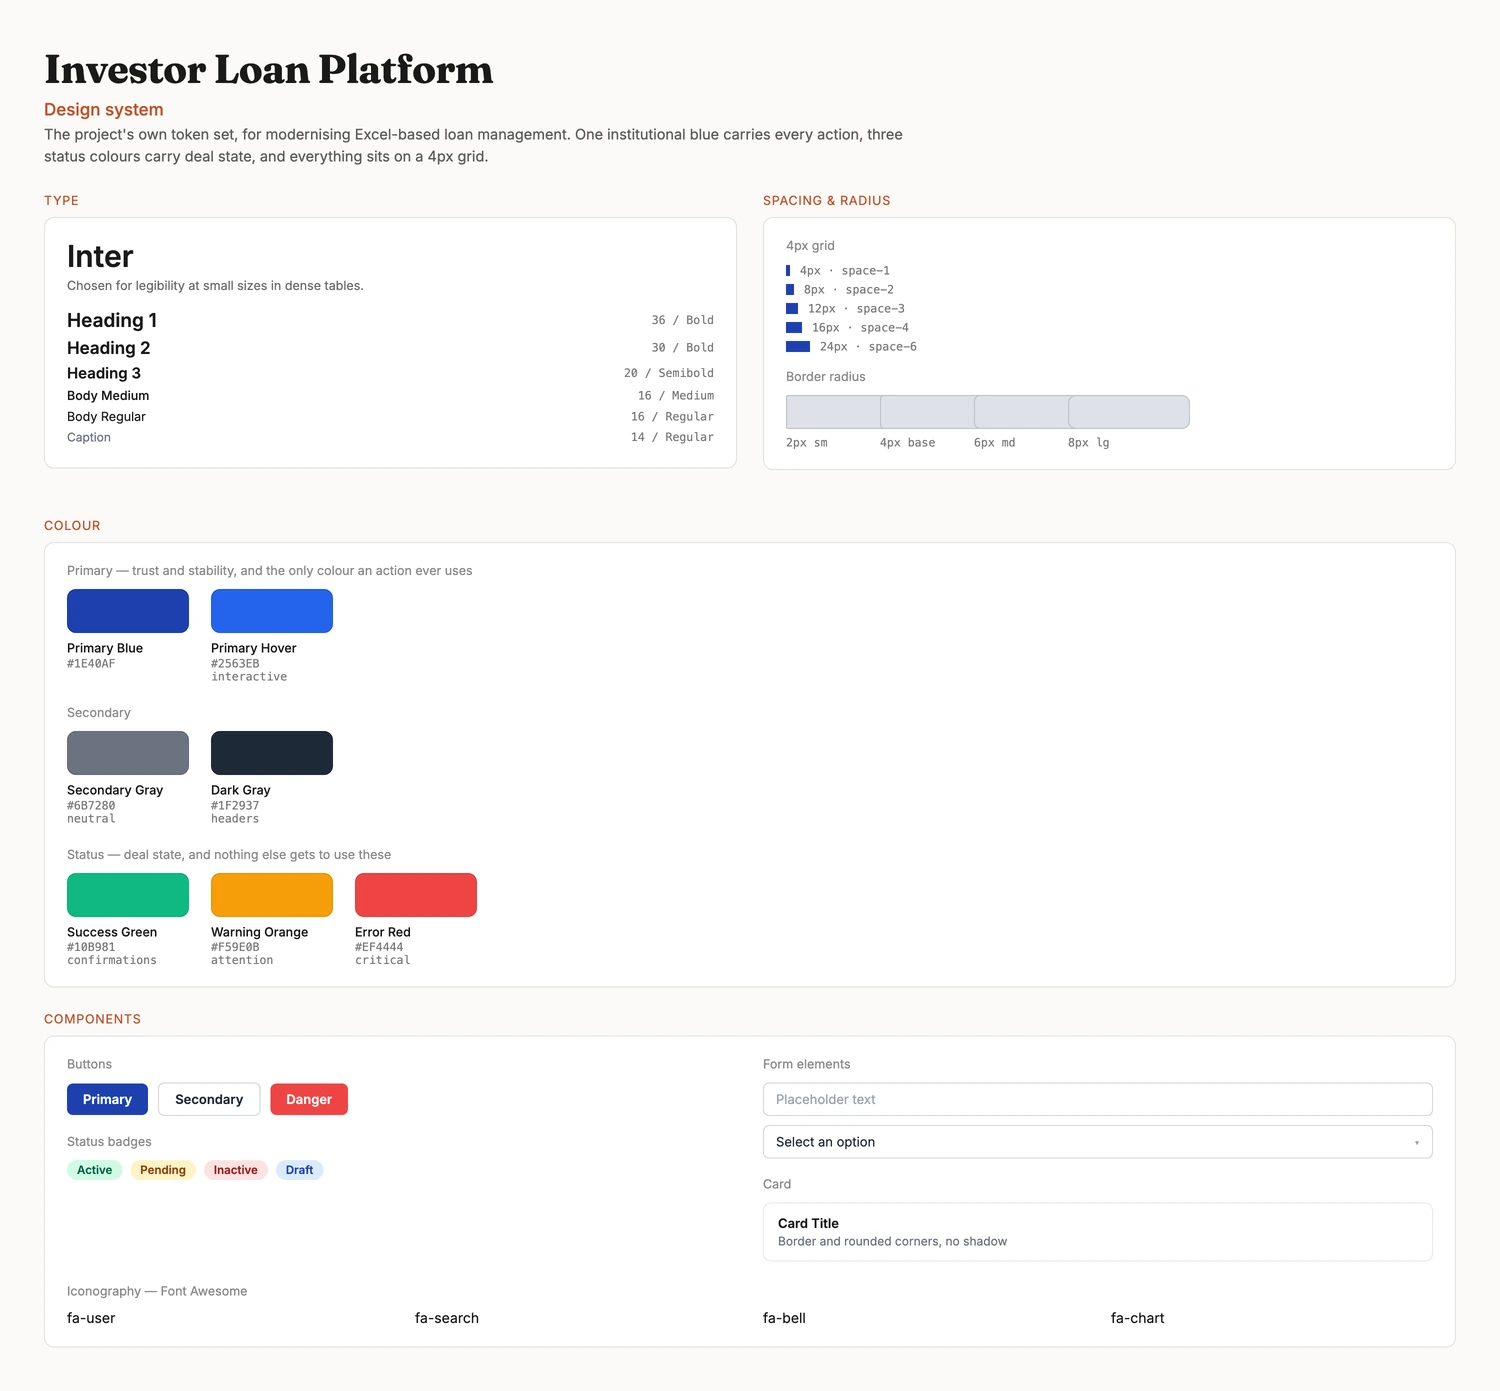Viewport: 1500px width, 1391px height.
Task: Click the COMPONENTS section label
Action: (93, 1019)
